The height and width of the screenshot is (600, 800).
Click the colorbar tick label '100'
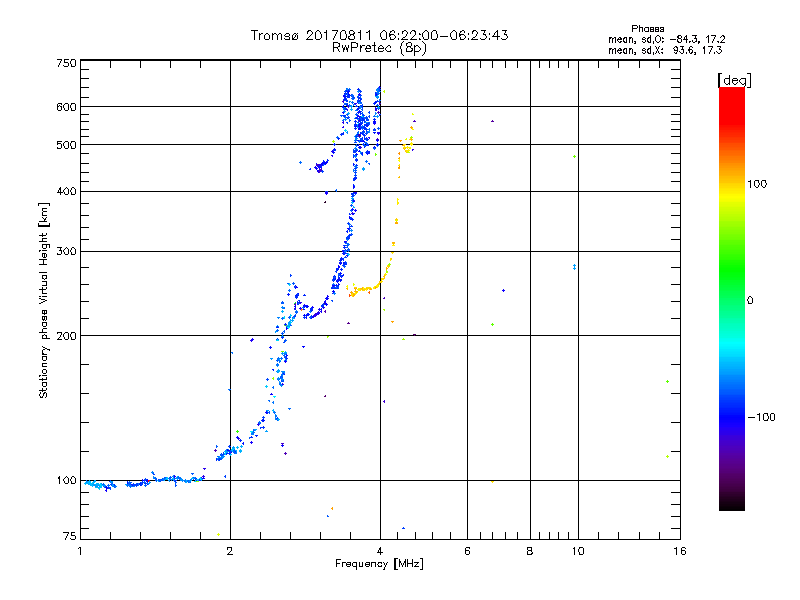[x=757, y=184]
